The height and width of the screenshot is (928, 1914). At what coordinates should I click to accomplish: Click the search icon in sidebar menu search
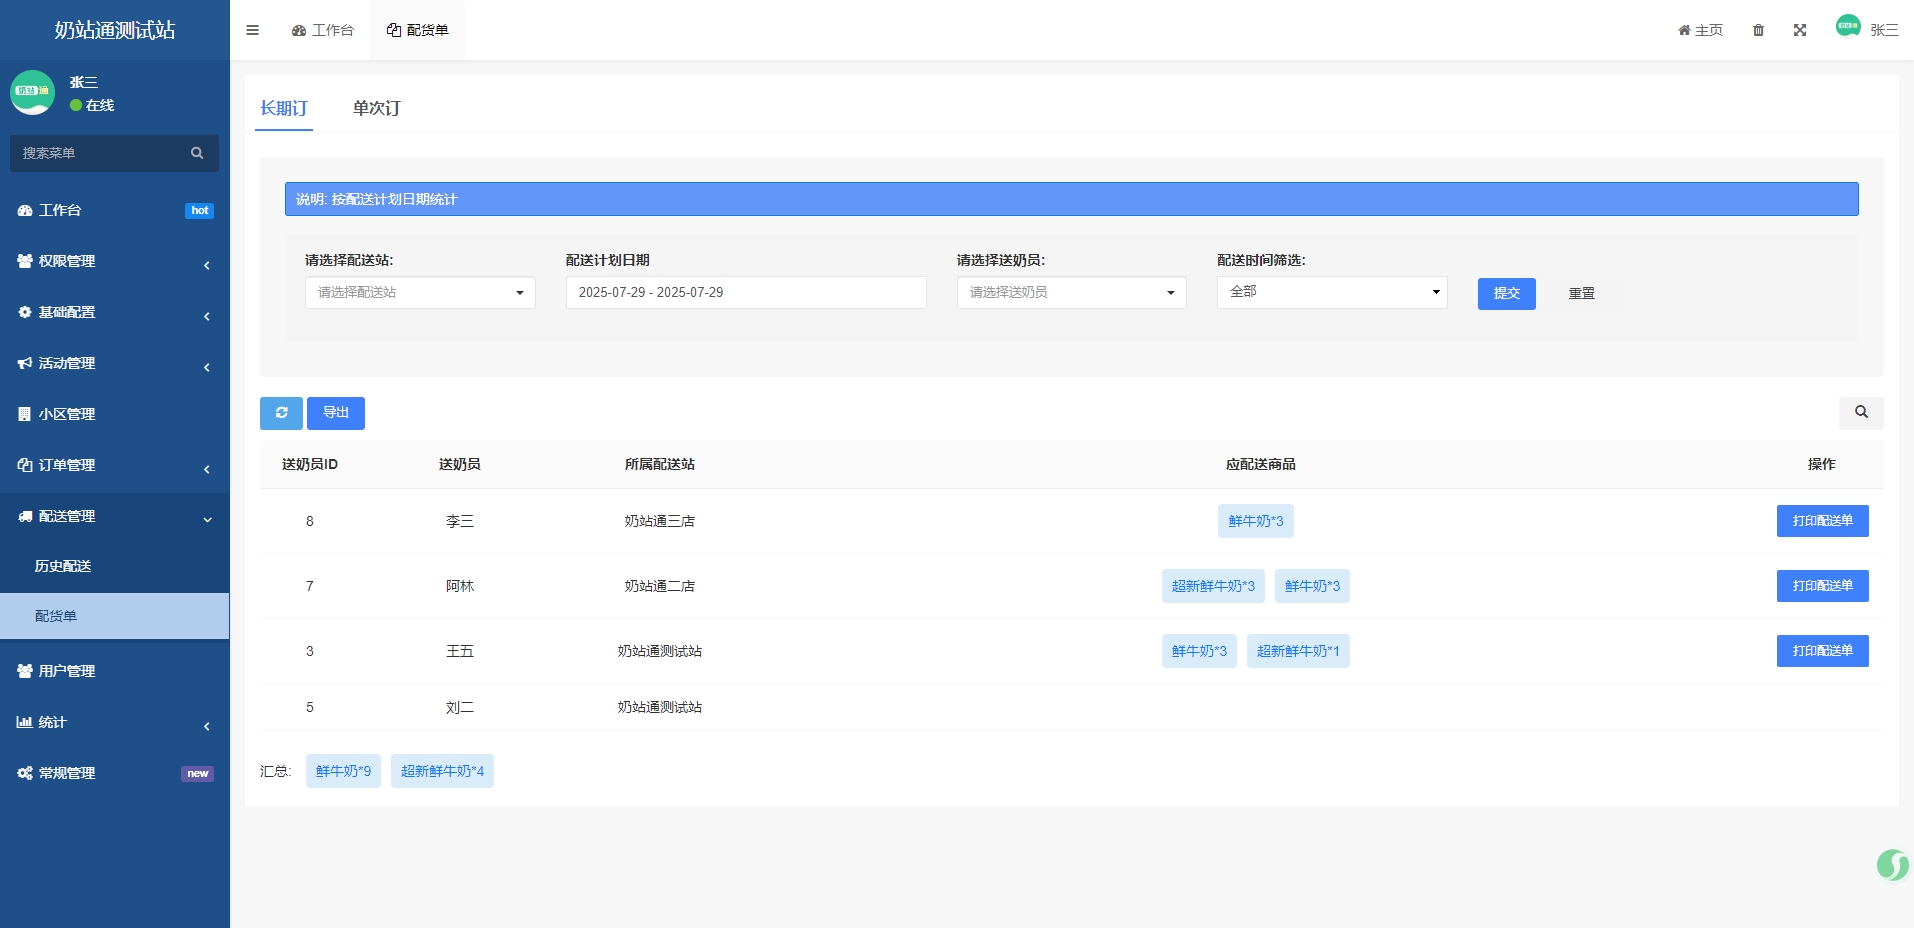197,153
